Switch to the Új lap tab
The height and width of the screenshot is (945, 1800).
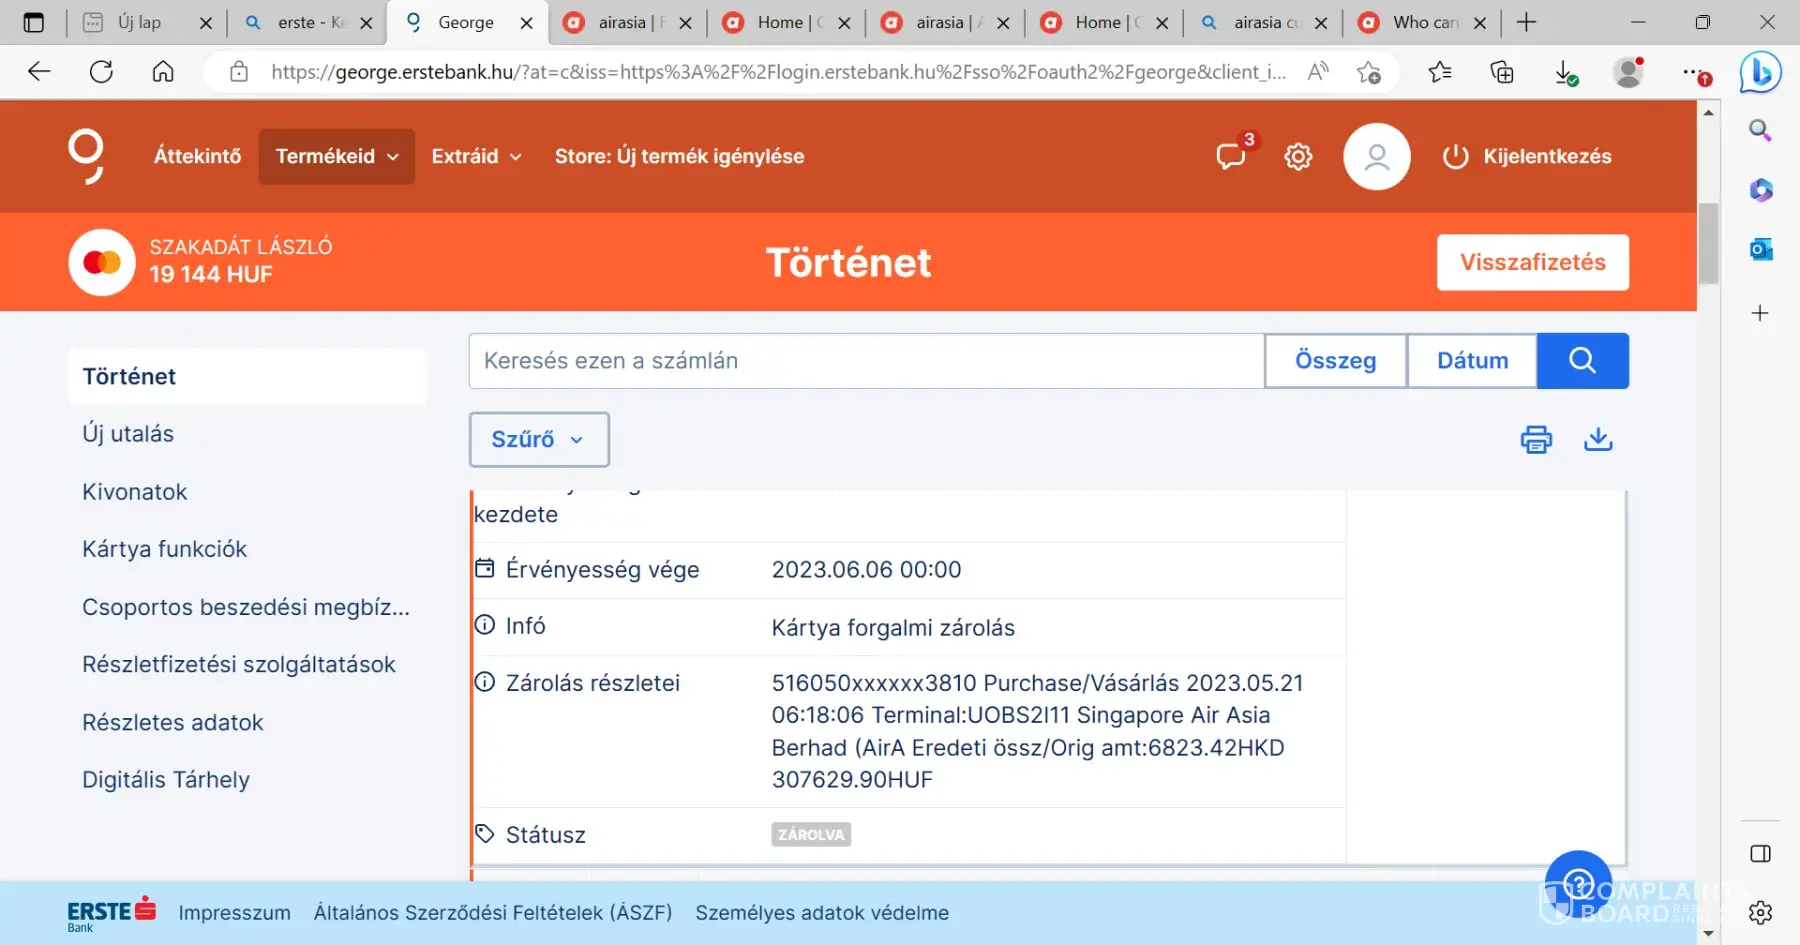coord(146,22)
